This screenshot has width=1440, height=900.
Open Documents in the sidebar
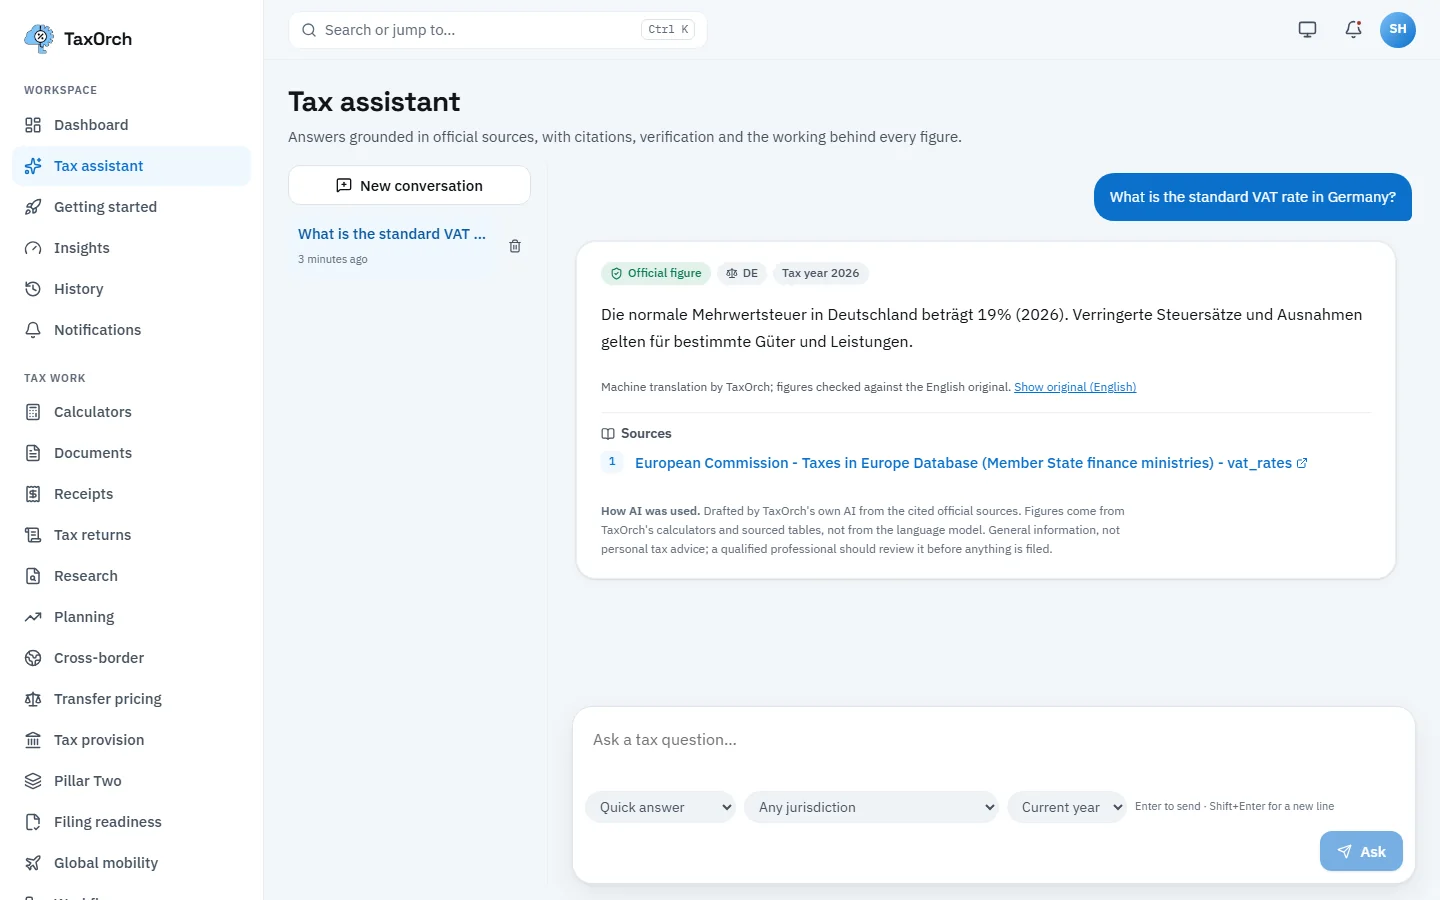[x=131, y=453]
